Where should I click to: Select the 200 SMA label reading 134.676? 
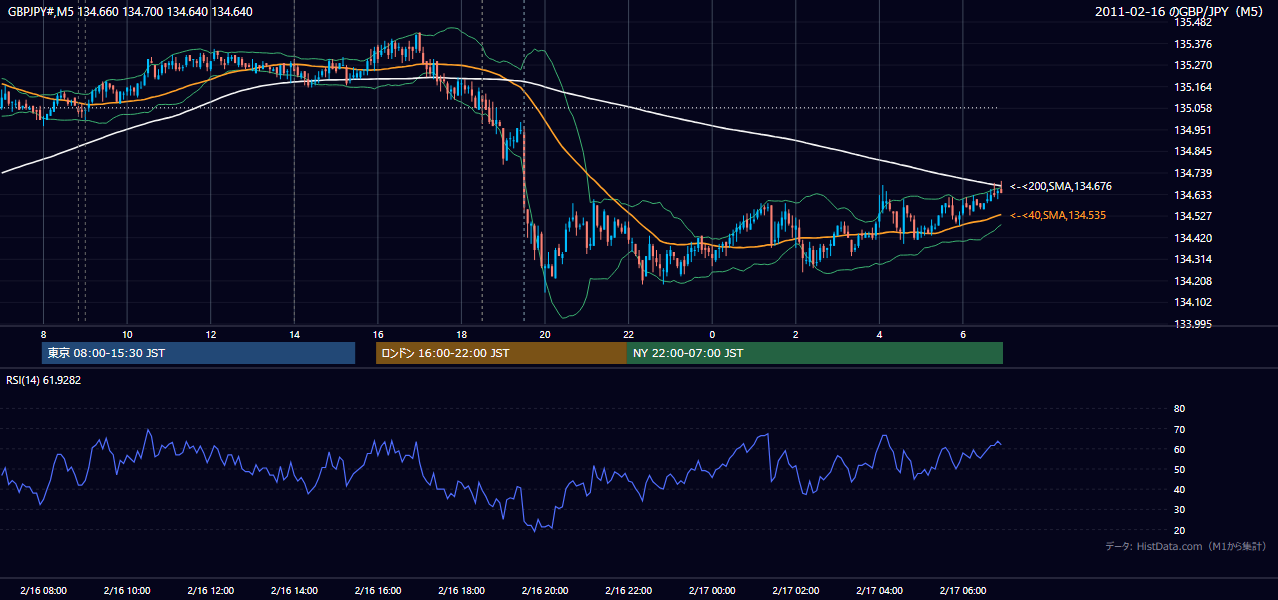pyautogui.click(x=1061, y=186)
